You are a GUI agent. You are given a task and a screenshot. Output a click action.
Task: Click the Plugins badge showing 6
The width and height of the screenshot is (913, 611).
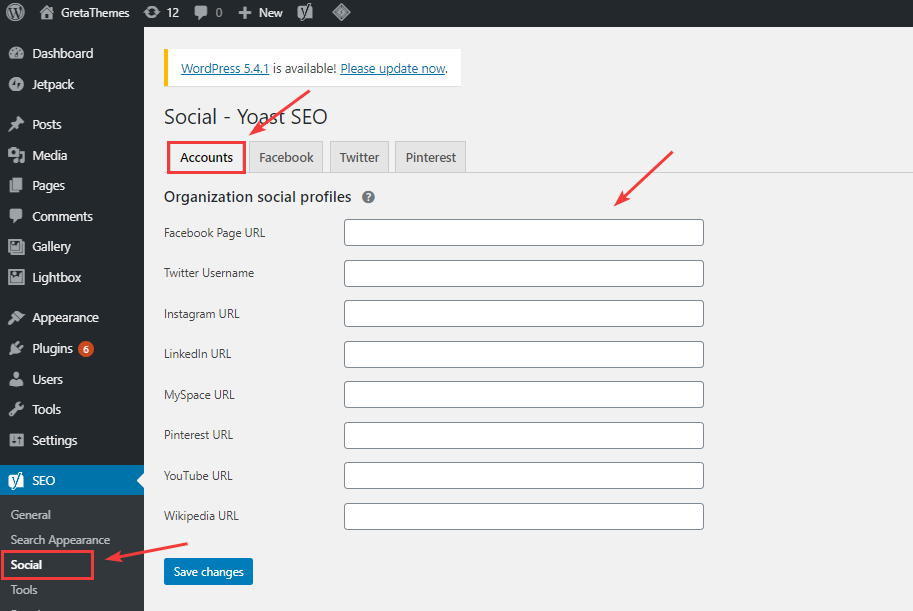tap(86, 349)
